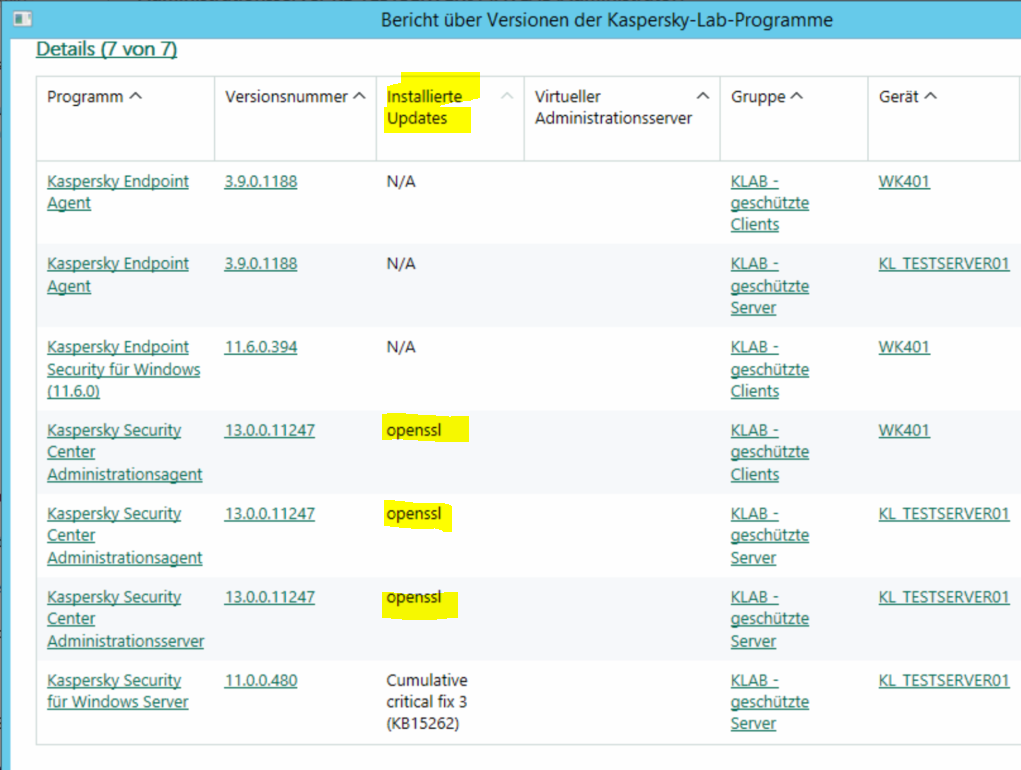
Task: Sort by Gerät column arrow
Action: click(930, 96)
